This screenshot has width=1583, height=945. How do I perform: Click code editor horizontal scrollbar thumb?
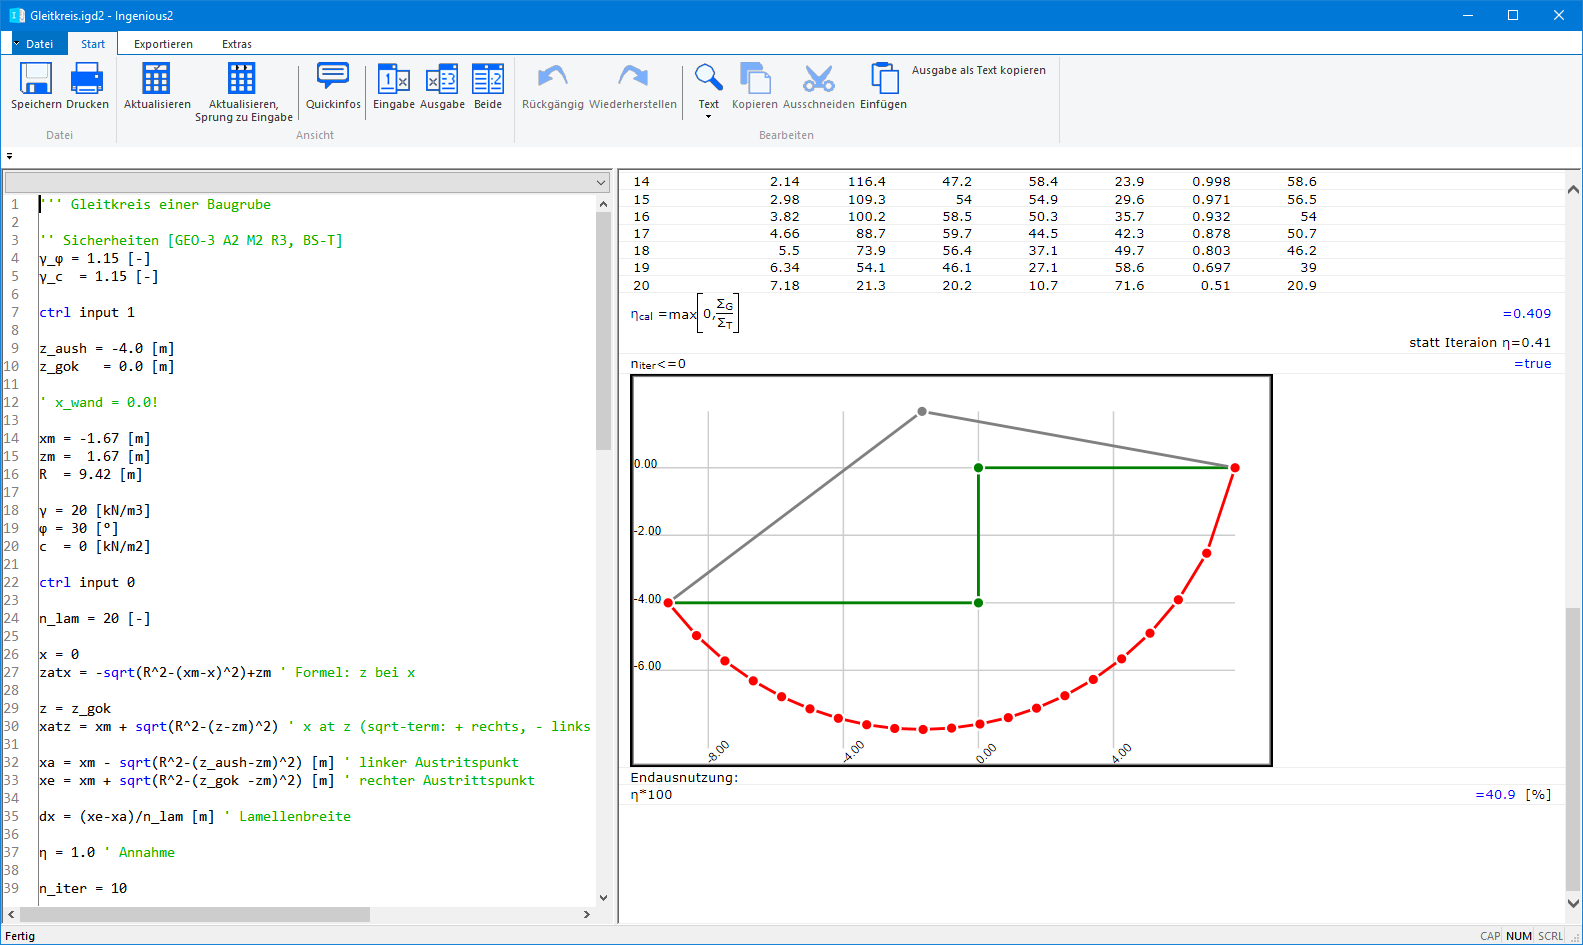195,914
